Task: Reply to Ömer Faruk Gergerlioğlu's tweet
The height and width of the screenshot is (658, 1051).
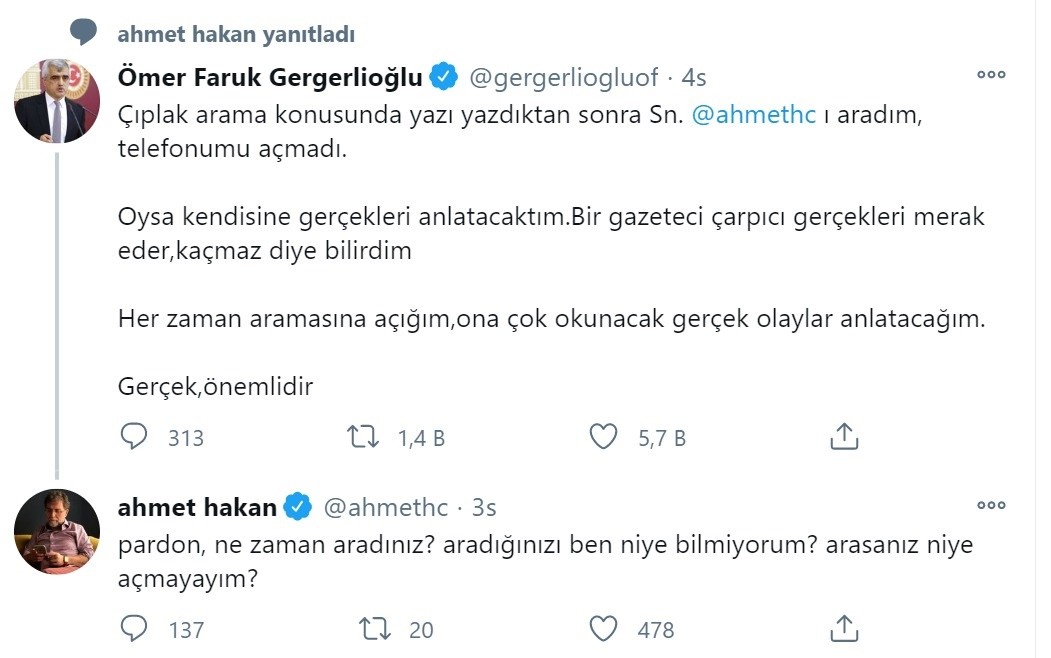Action: [134, 437]
